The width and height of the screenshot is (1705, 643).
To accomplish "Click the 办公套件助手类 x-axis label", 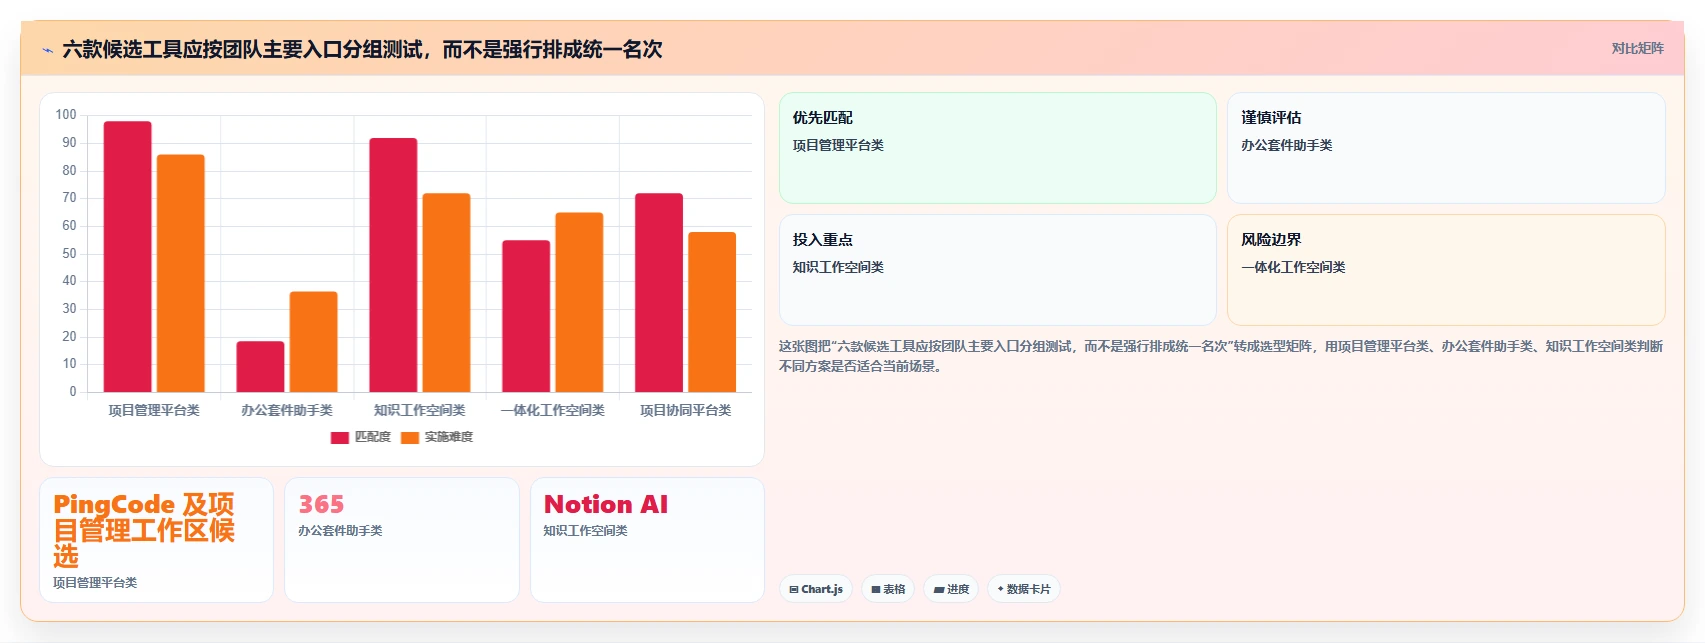I will (x=287, y=410).
